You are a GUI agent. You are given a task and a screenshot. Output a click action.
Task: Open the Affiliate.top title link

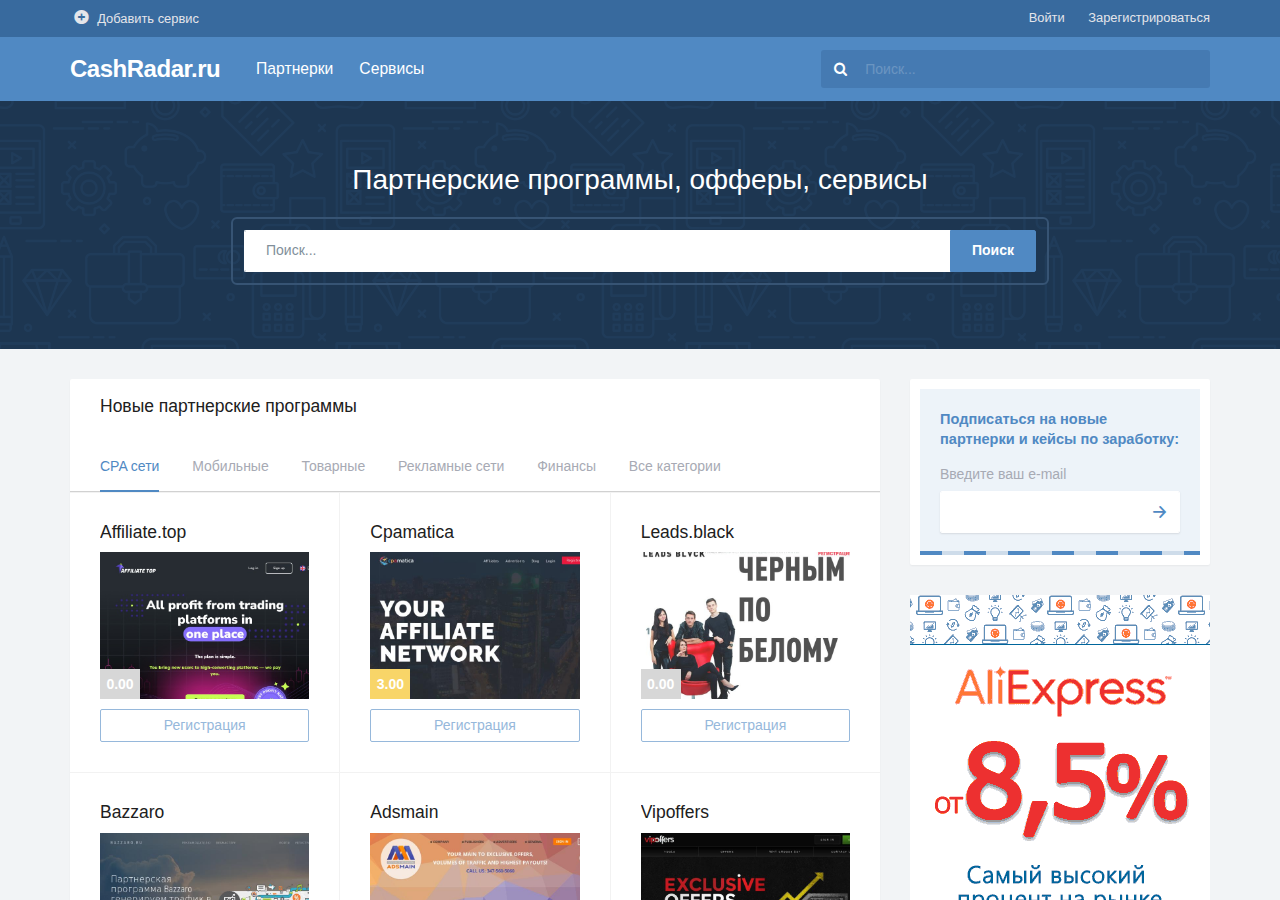(143, 532)
